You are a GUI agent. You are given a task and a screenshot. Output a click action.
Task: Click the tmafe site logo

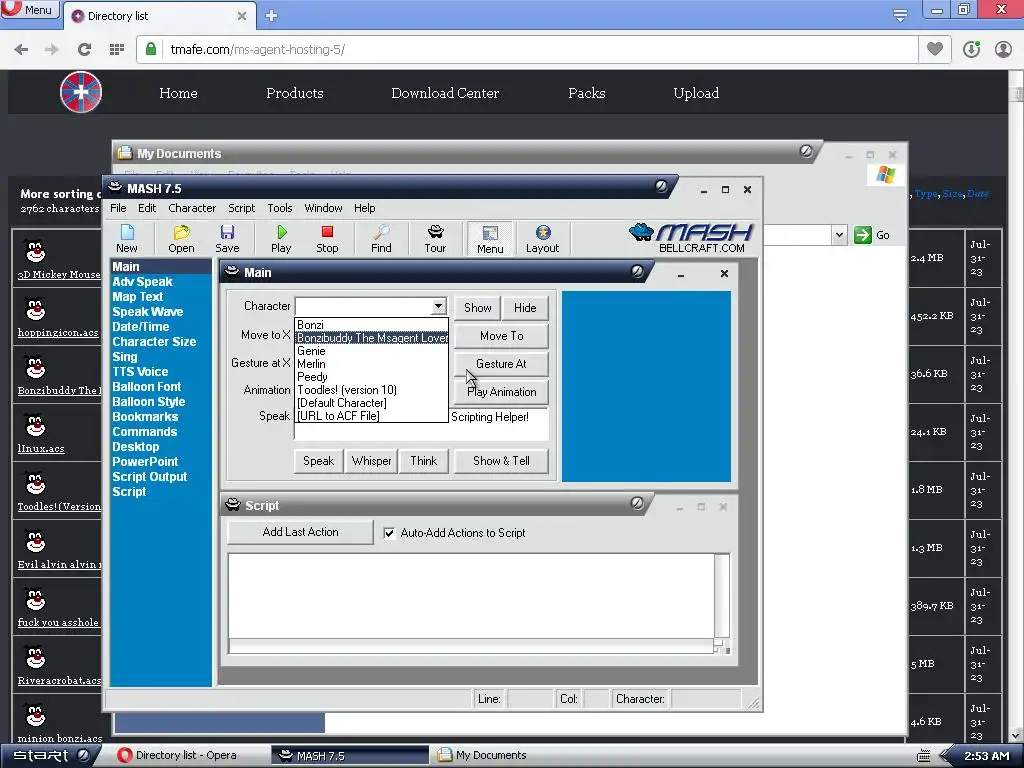coord(81,92)
